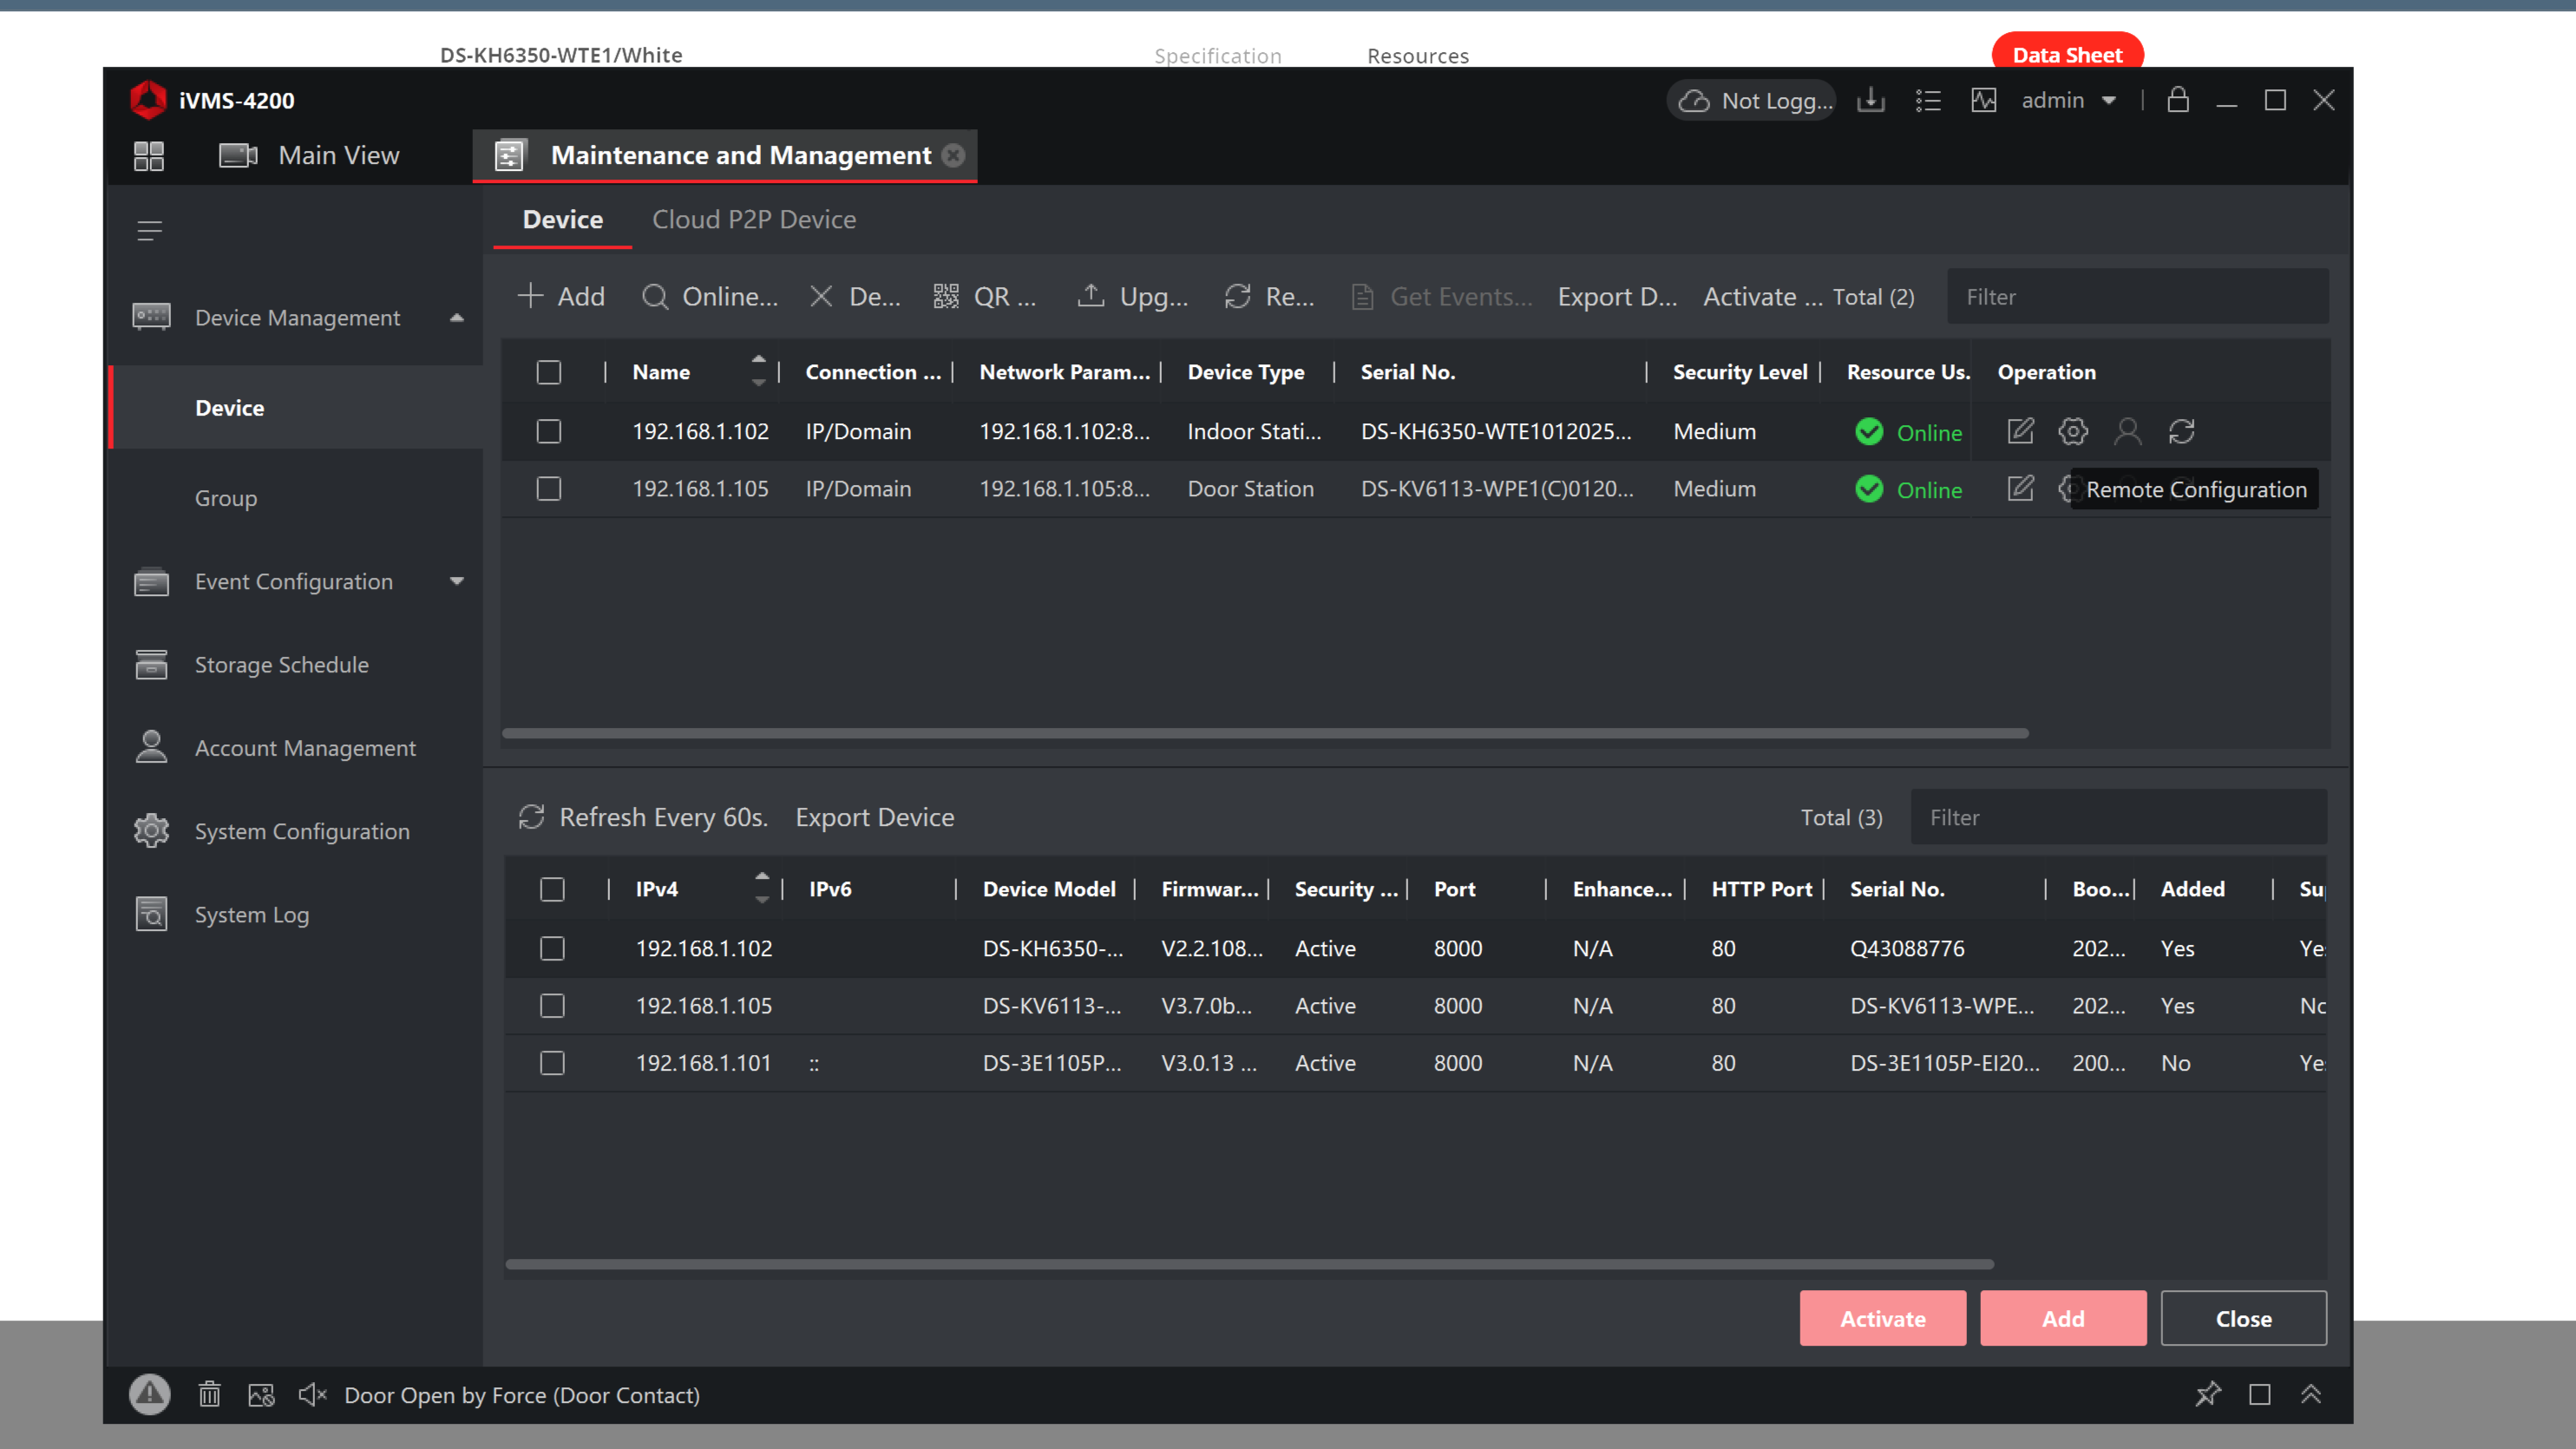Open Storage Schedule in the sidebar
Viewport: 2576px width, 1449px height.
coord(281,665)
